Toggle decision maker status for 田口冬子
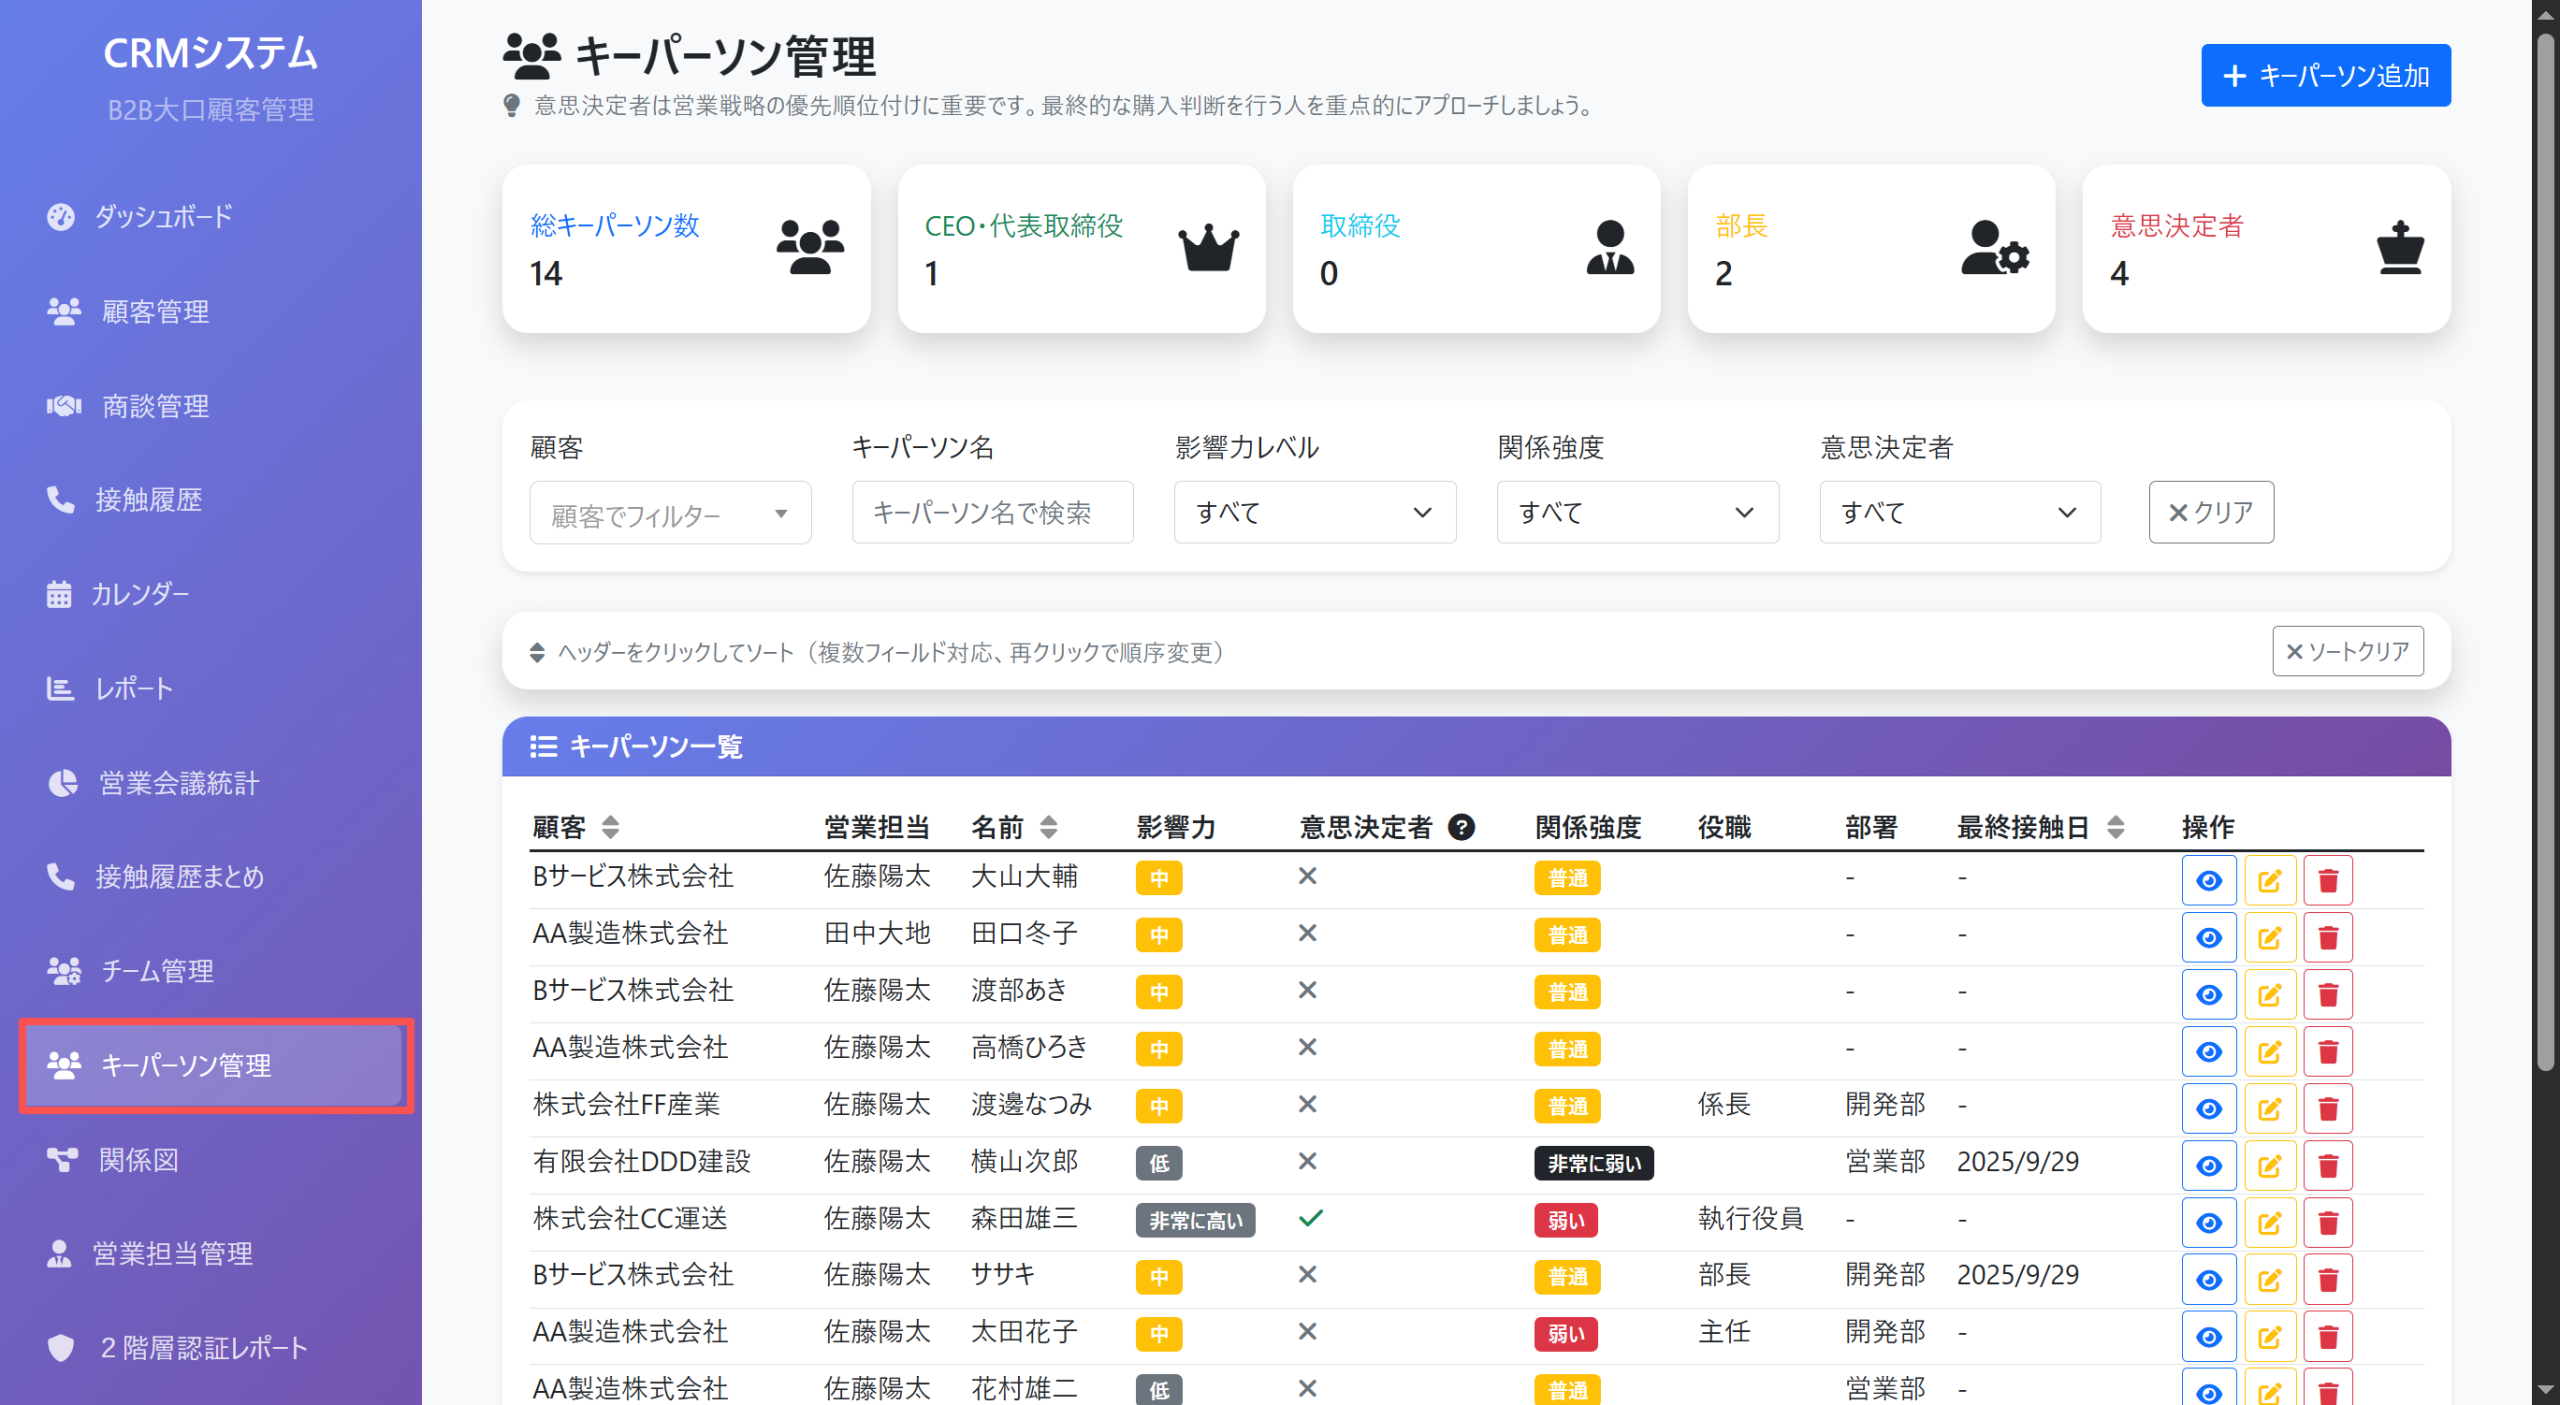This screenshot has height=1405, width=2560. (x=1307, y=934)
